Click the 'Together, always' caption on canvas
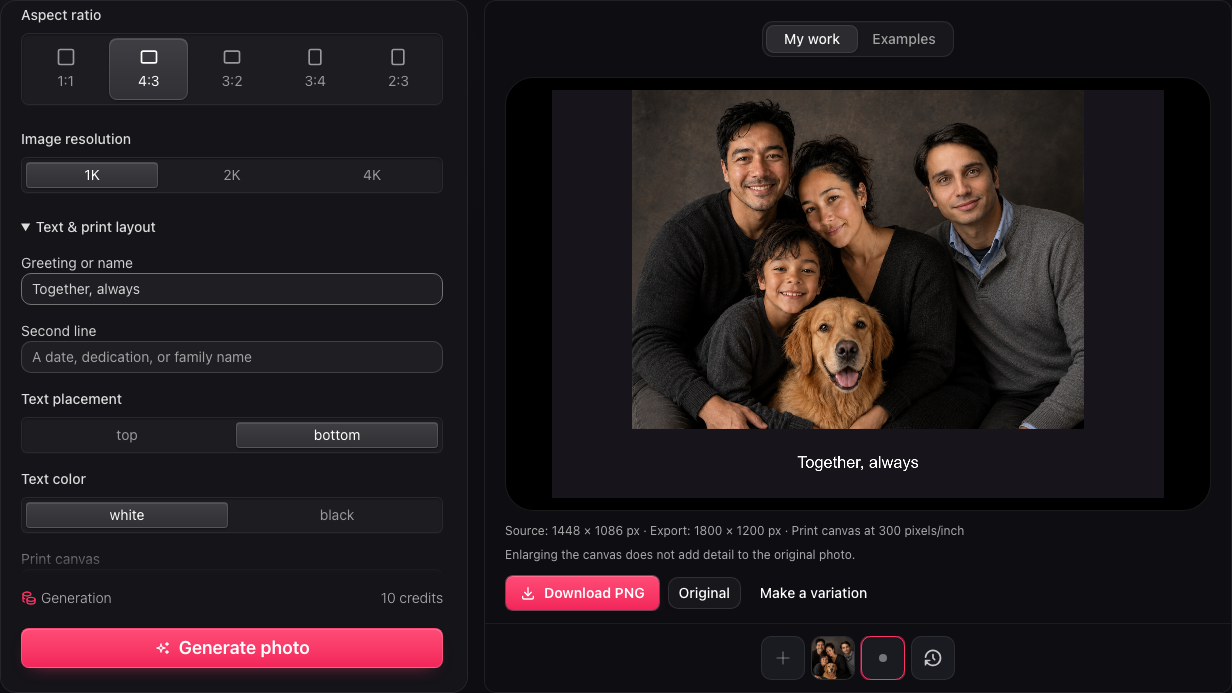The width and height of the screenshot is (1232, 693). point(858,462)
